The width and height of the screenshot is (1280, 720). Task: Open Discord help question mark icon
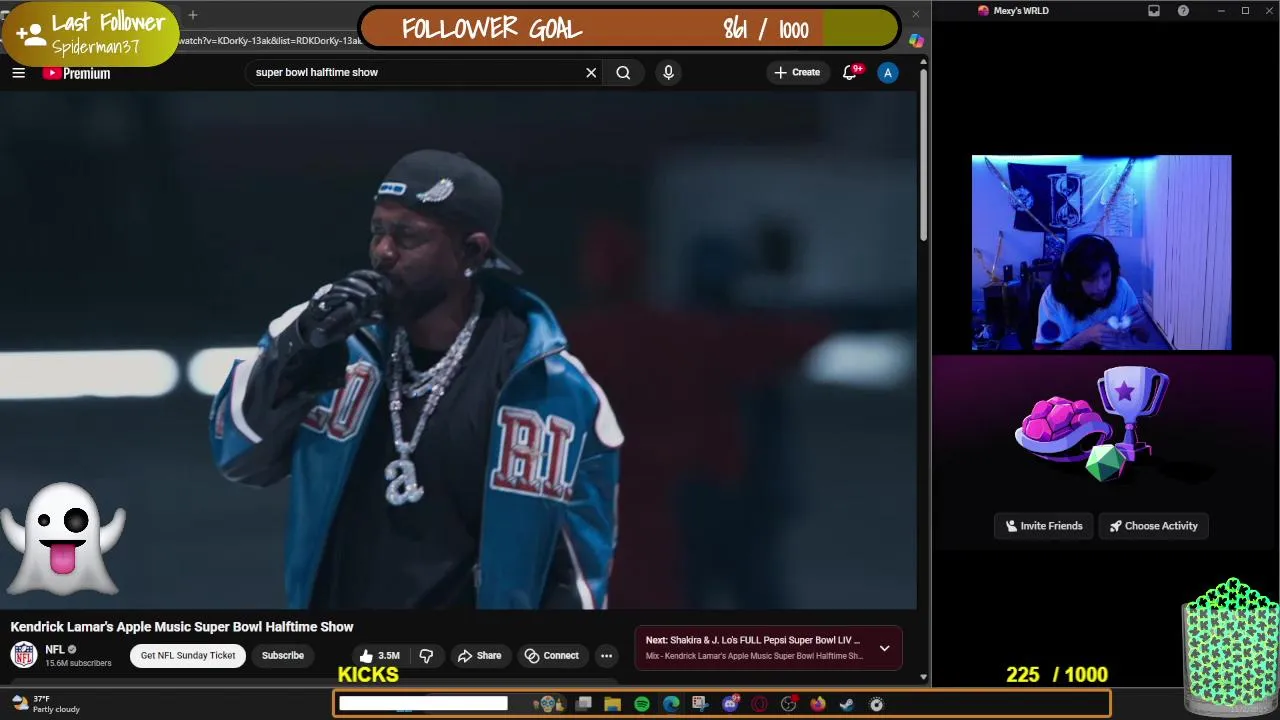(x=1184, y=11)
